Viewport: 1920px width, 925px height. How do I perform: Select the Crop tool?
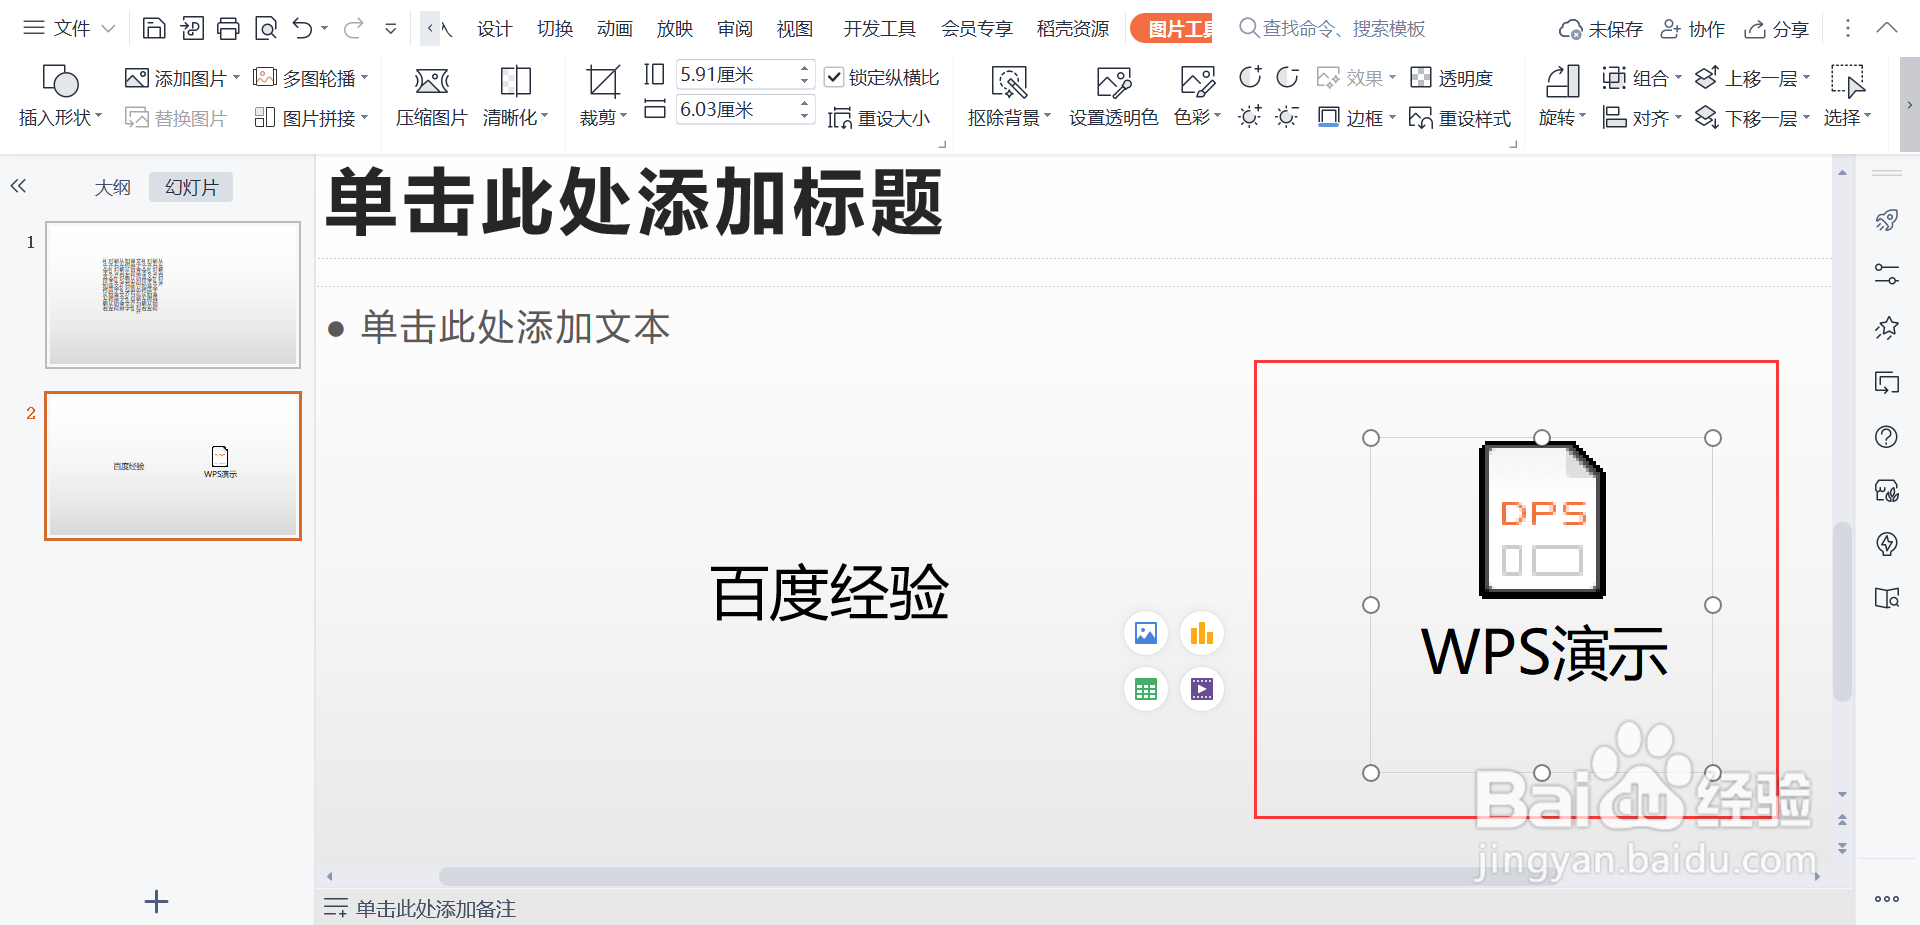pyautogui.click(x=603, y=96)
